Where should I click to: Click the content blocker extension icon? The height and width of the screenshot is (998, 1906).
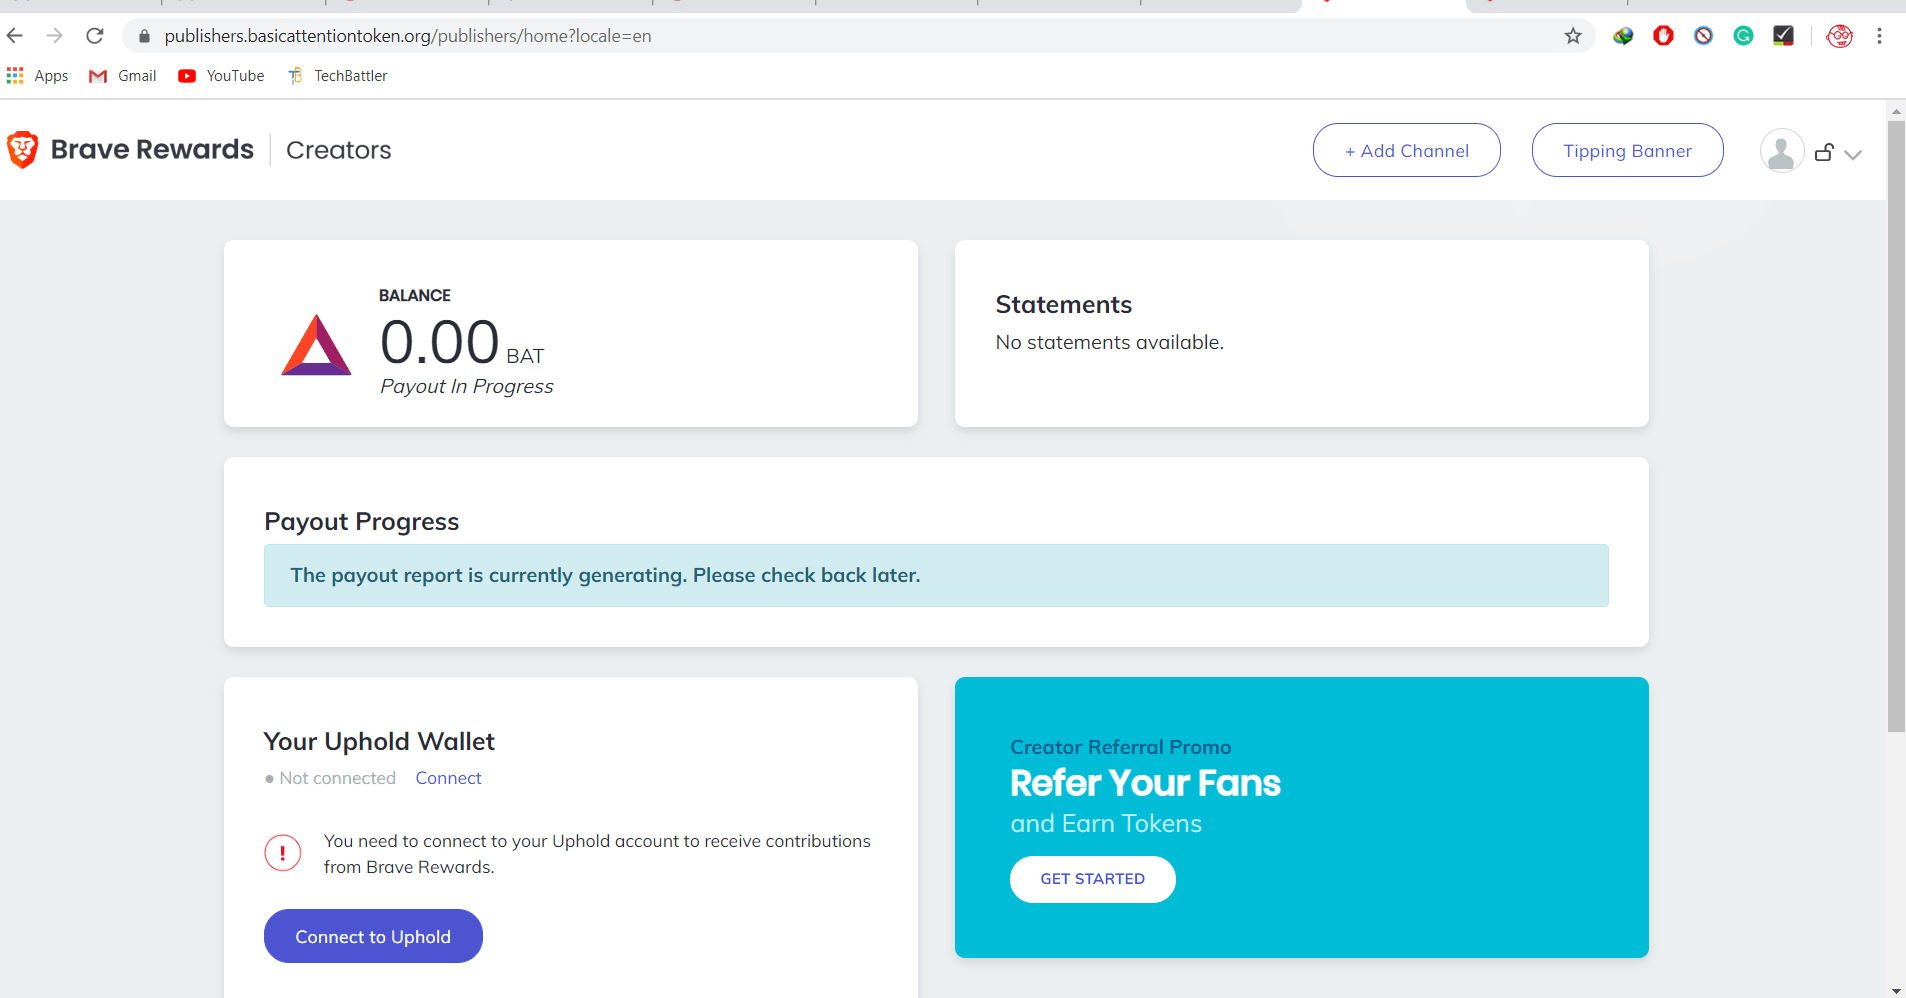click(x=1703, y=36)
